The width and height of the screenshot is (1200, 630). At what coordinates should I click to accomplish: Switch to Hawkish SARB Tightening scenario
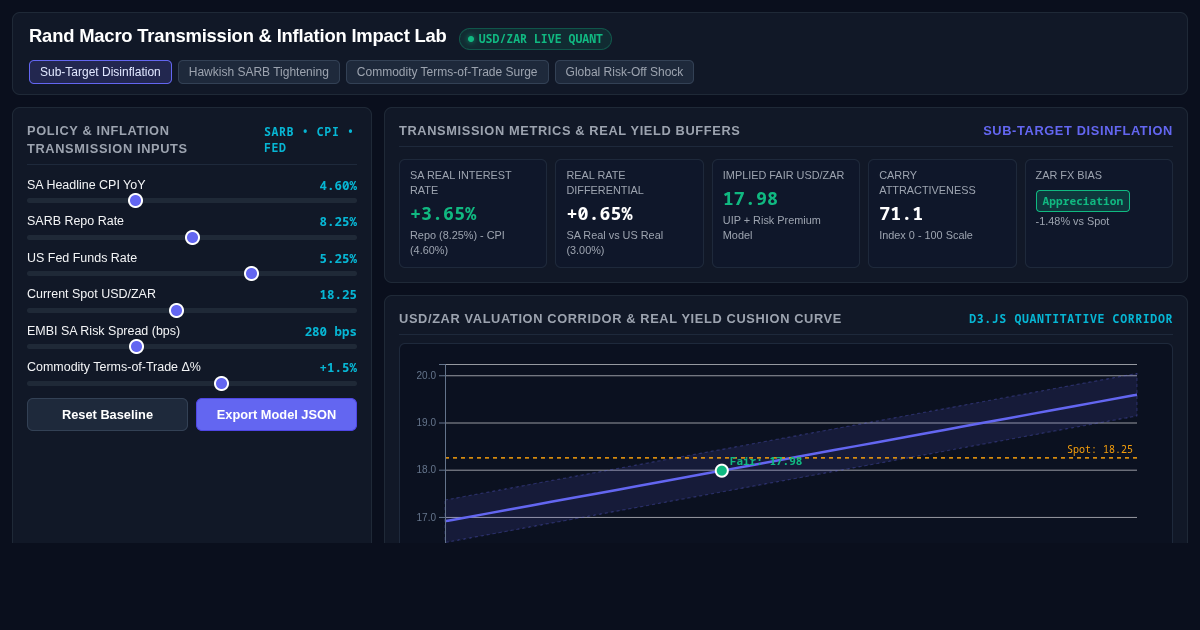click(259, 72)
